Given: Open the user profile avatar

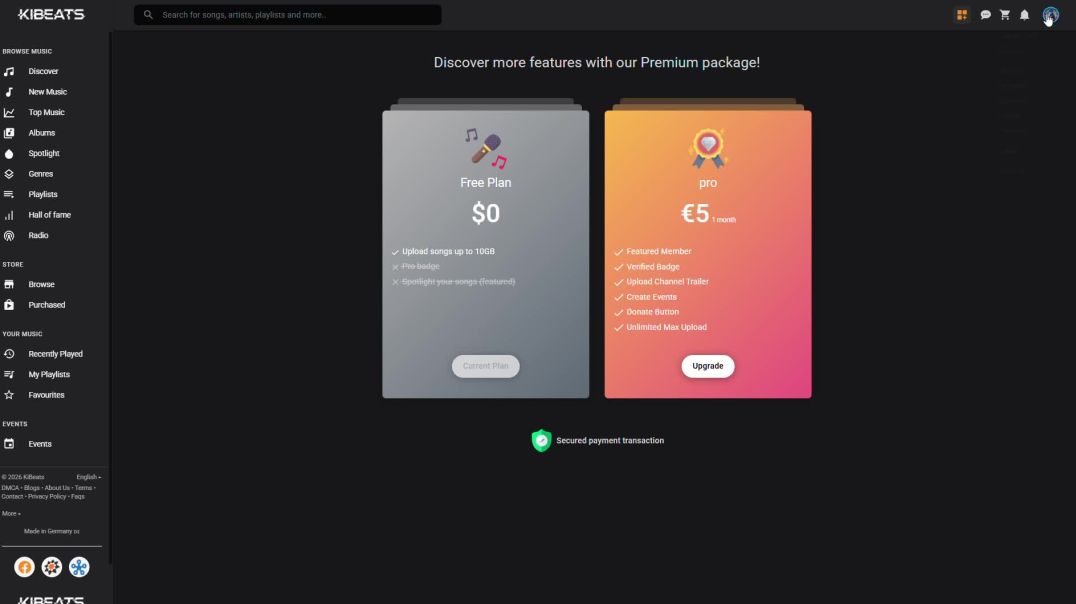Looking at the screenshot, I should tap(1050, 15).
